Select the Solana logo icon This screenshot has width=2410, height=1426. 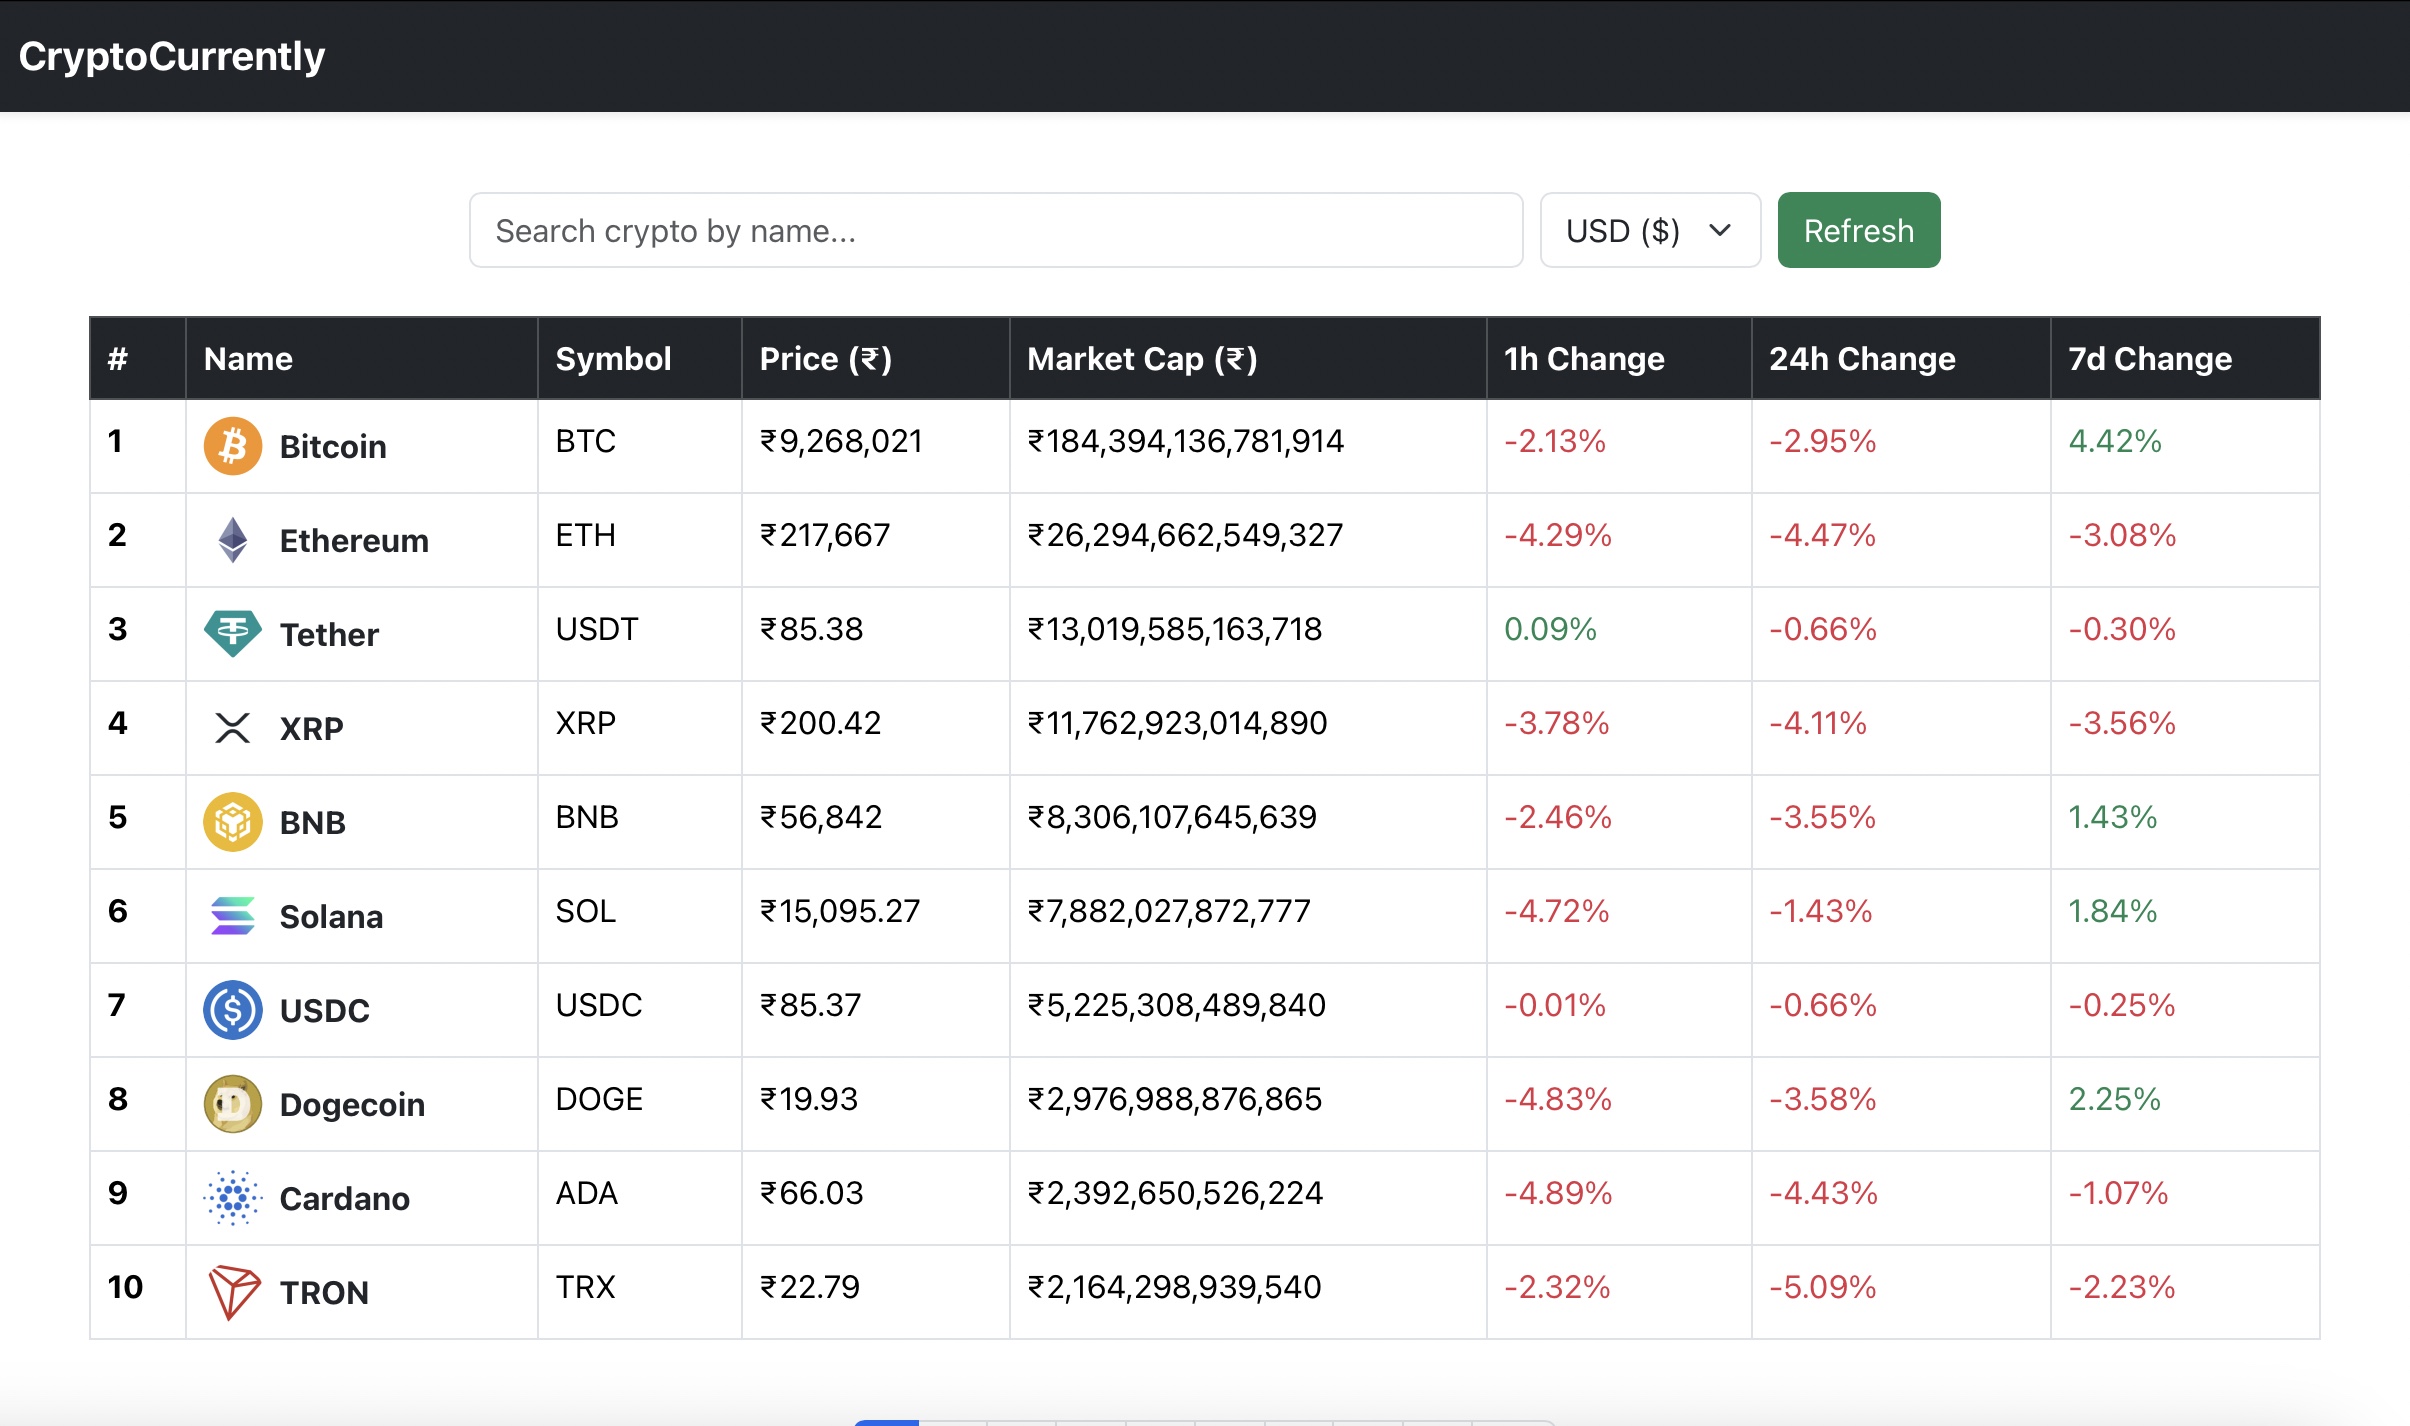coord(232,915)
